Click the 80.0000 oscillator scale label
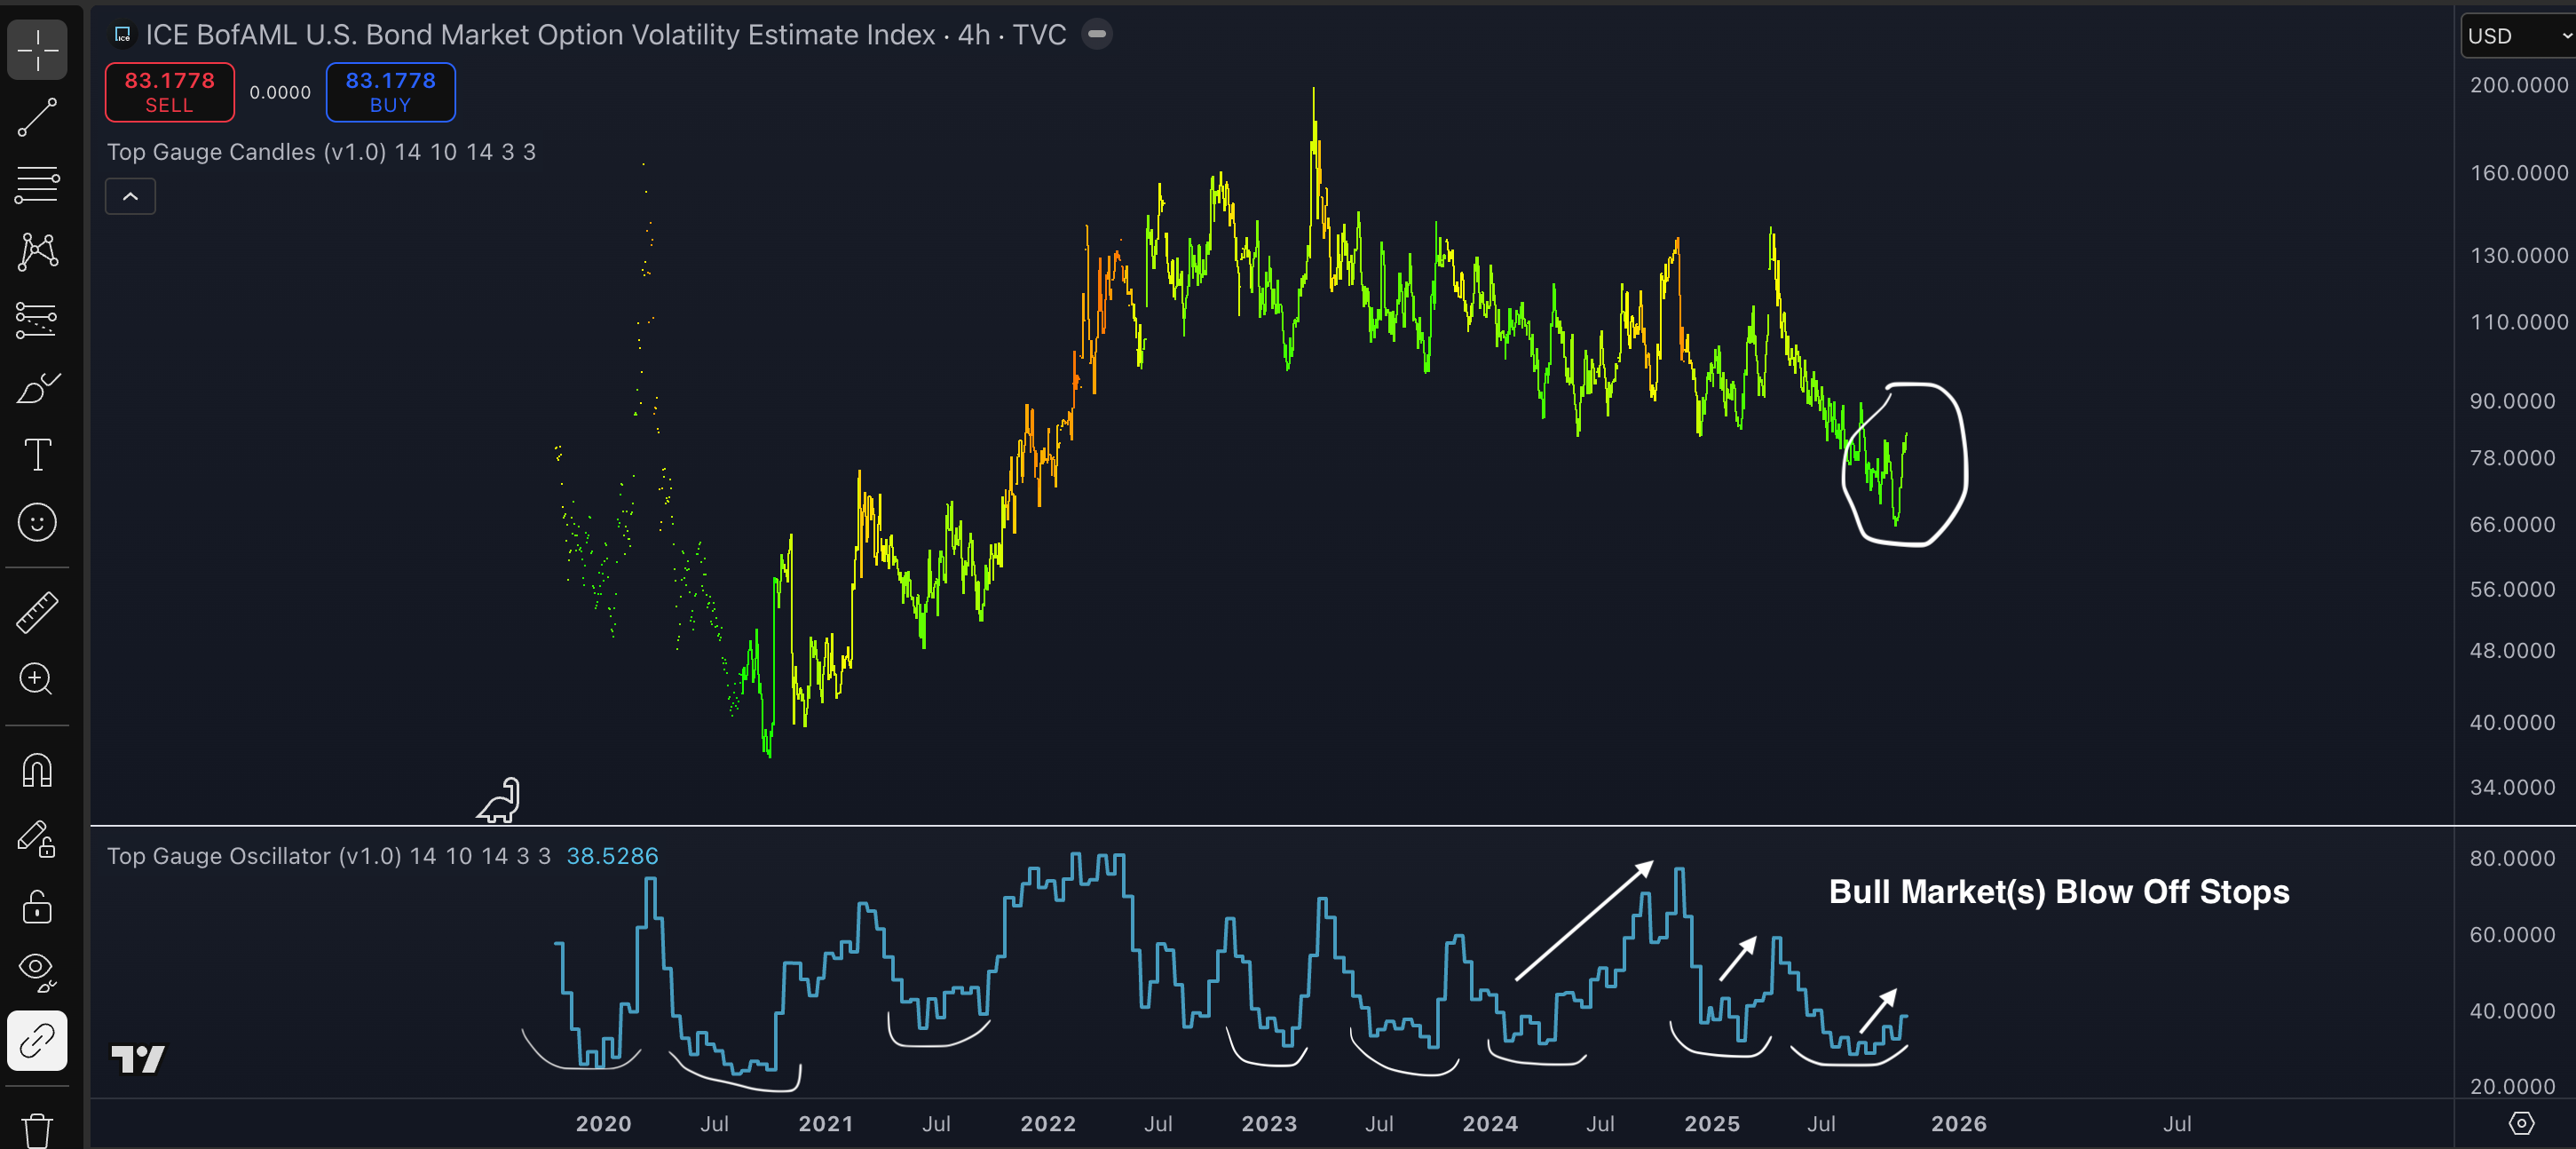2576x1149 pixels. tap(2512, 858)
